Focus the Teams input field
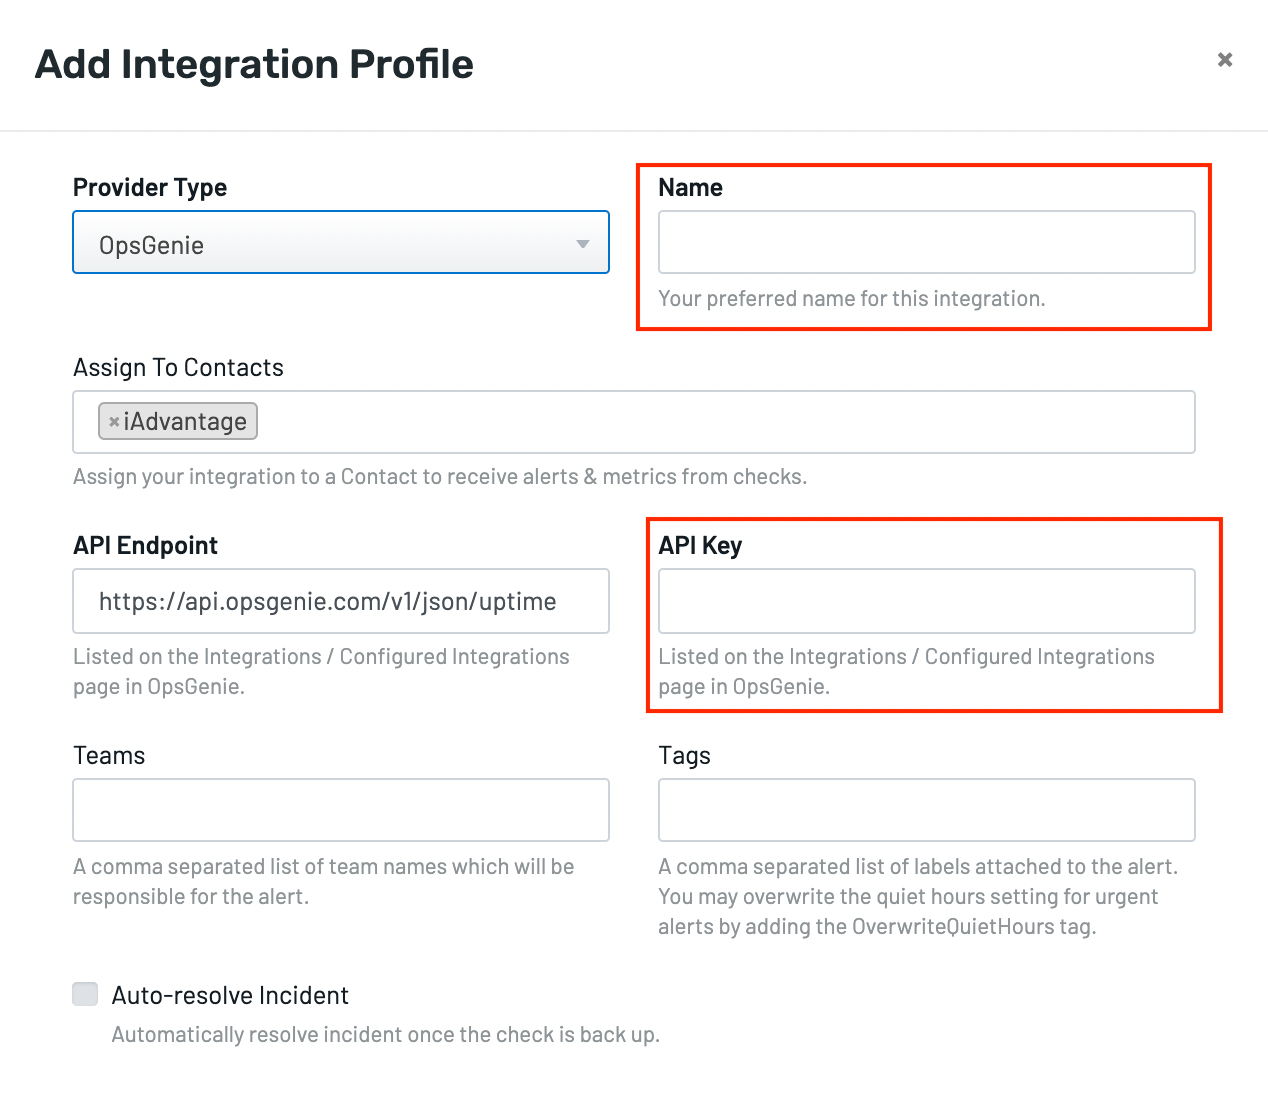The height and width of the screenshot is (1114, 1268). point(341,809)
